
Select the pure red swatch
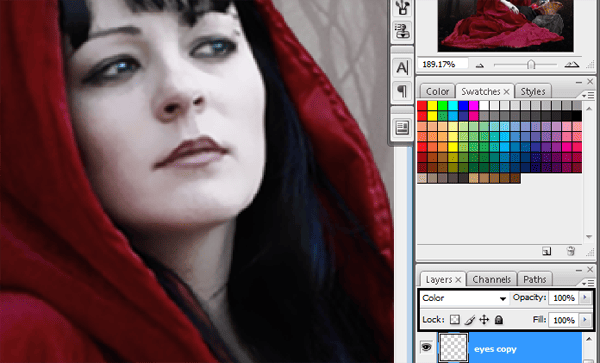click(422, 106)
